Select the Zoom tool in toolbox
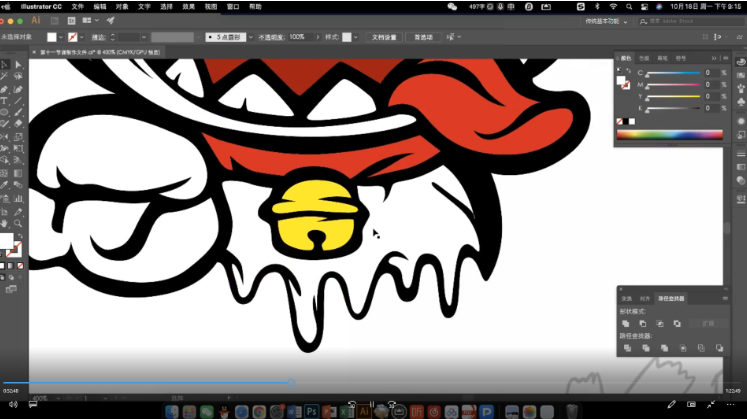Viewport: 747px width, 419px height. point(18,223)
